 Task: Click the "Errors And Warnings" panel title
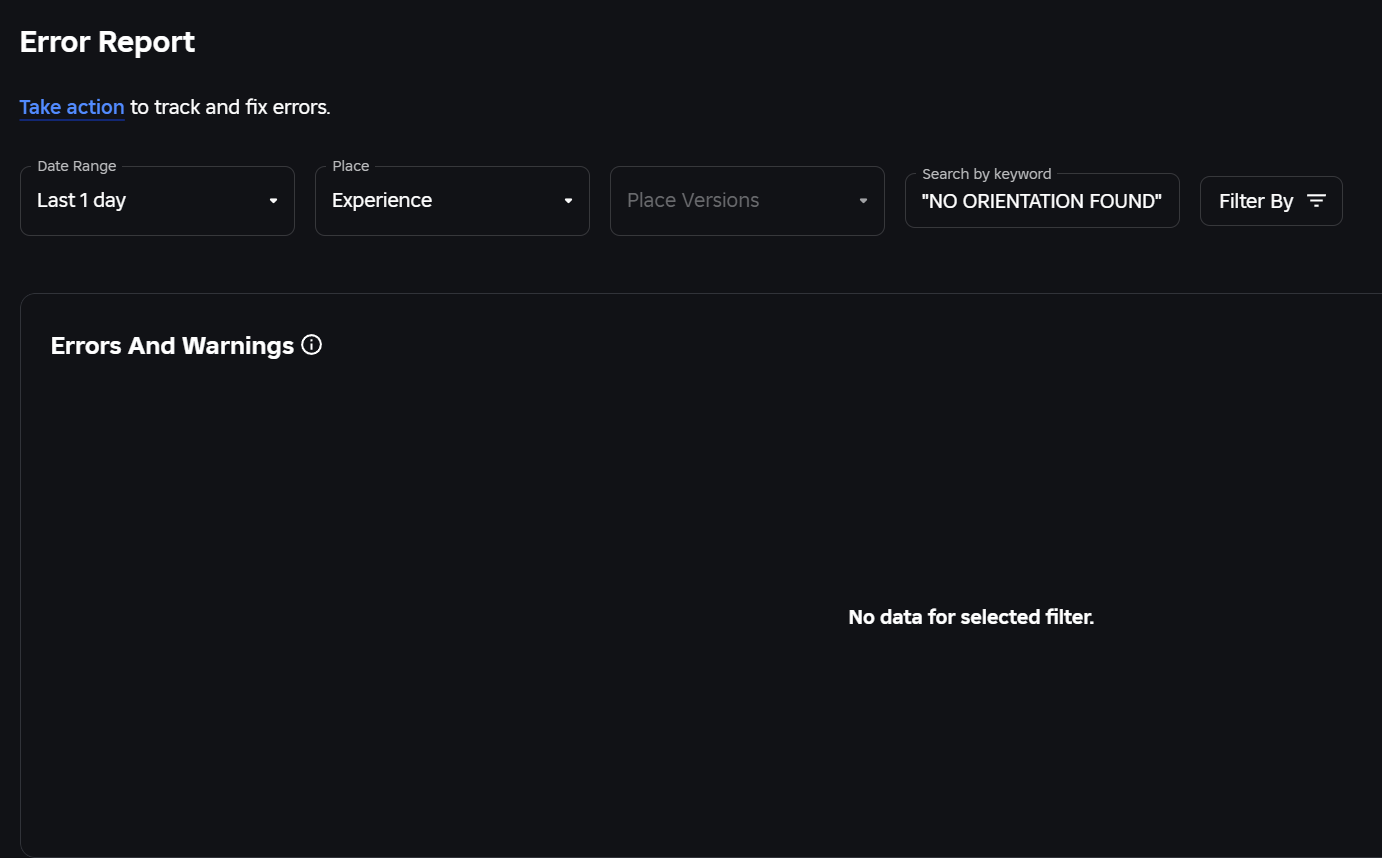pyautogui.click(x=172, y=346)
